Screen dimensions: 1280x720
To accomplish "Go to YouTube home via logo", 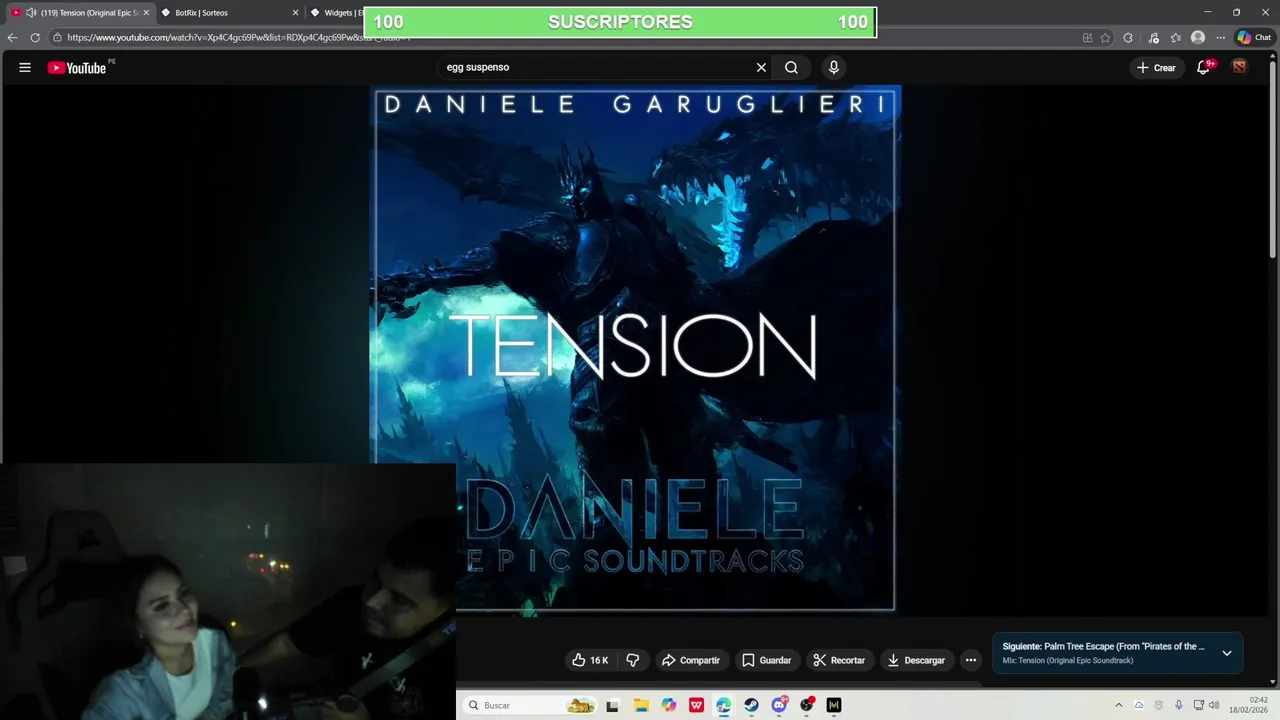I will tap(77, 68).
